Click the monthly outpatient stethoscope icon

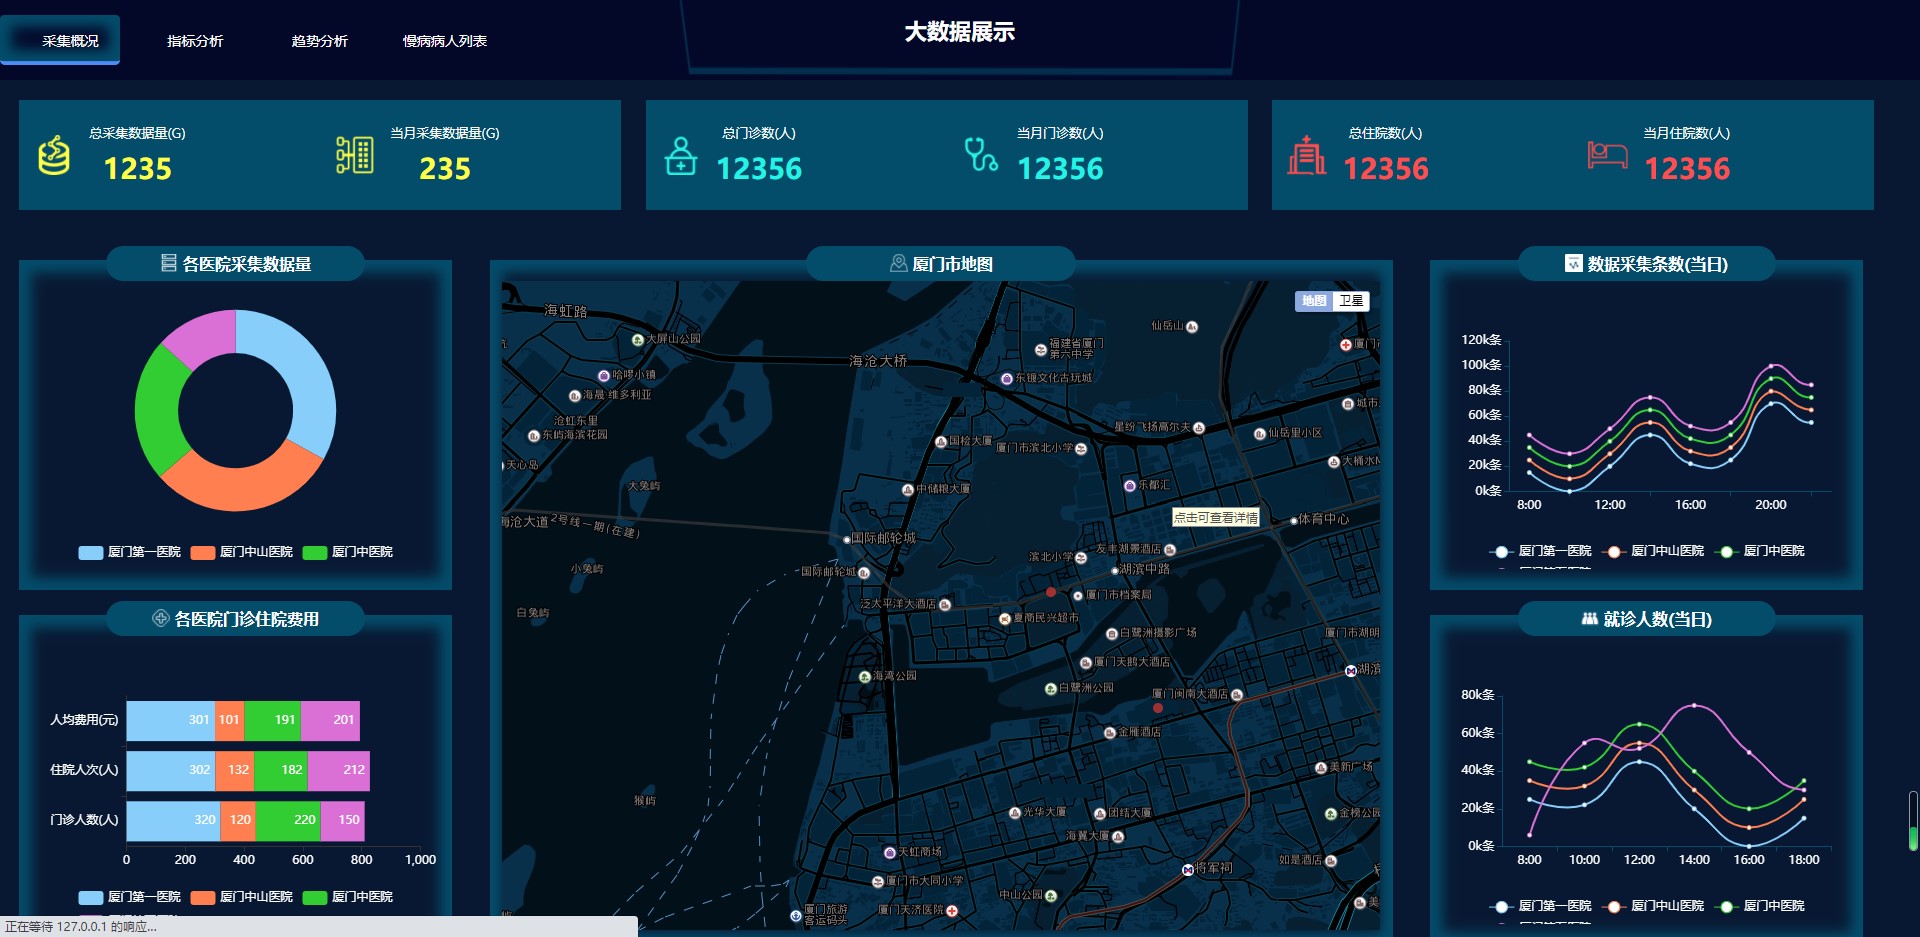[x=980, y=155]
